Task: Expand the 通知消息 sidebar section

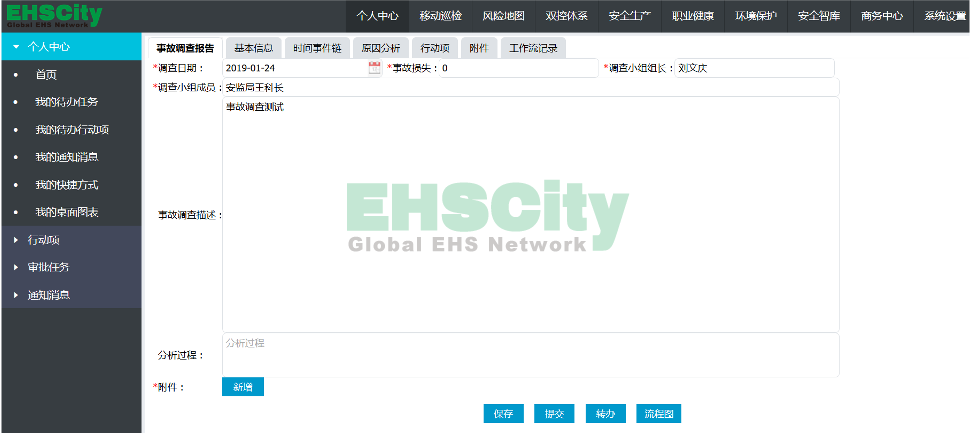Action: [x=71, y=294]
